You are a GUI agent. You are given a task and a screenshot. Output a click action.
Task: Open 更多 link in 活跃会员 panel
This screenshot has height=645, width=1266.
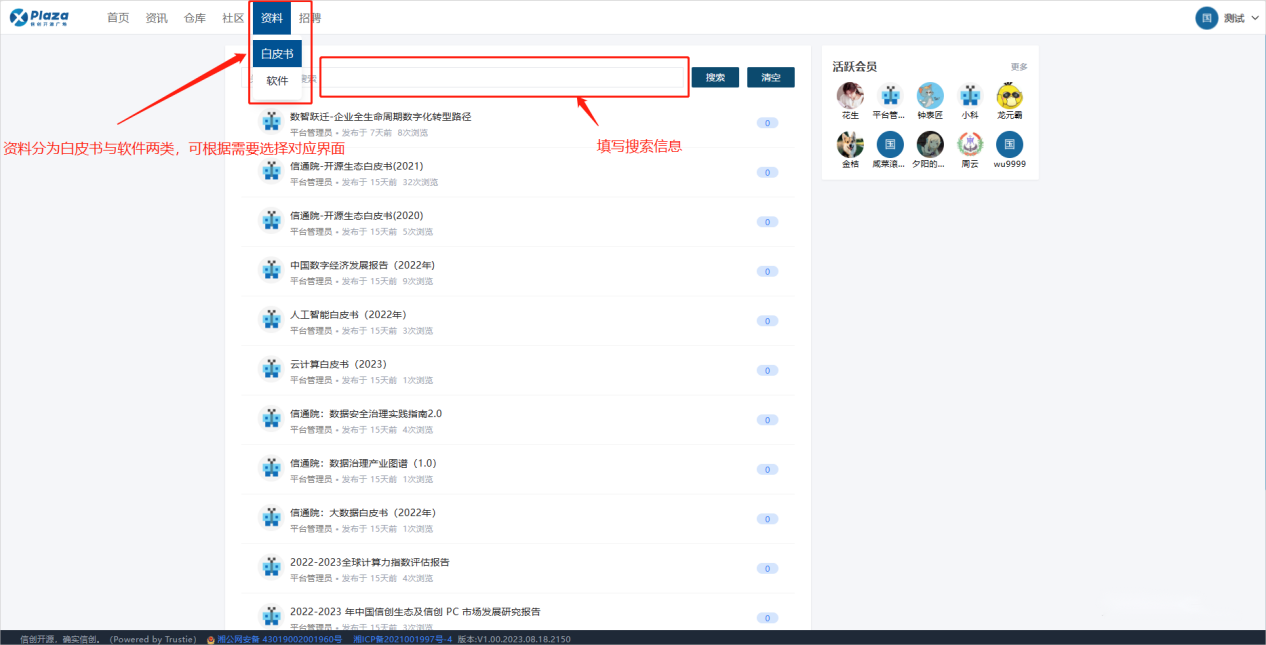coord(1018,67)
